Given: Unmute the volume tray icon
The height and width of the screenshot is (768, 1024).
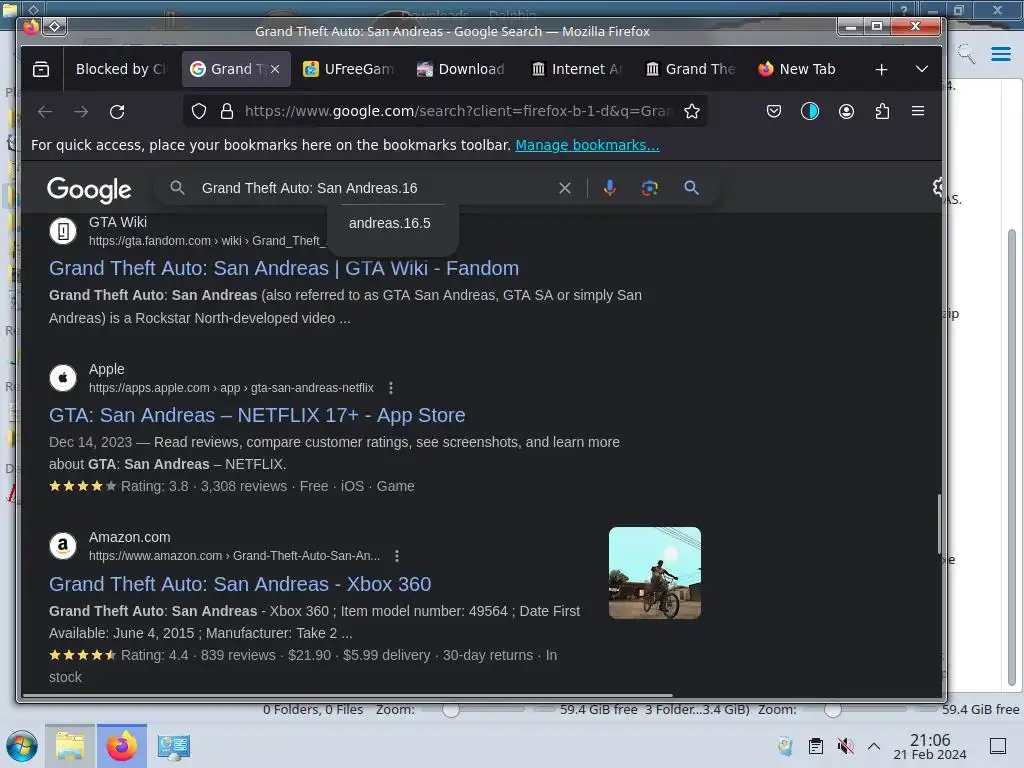Looking at the screenshot, I should (x=845, y=746).
